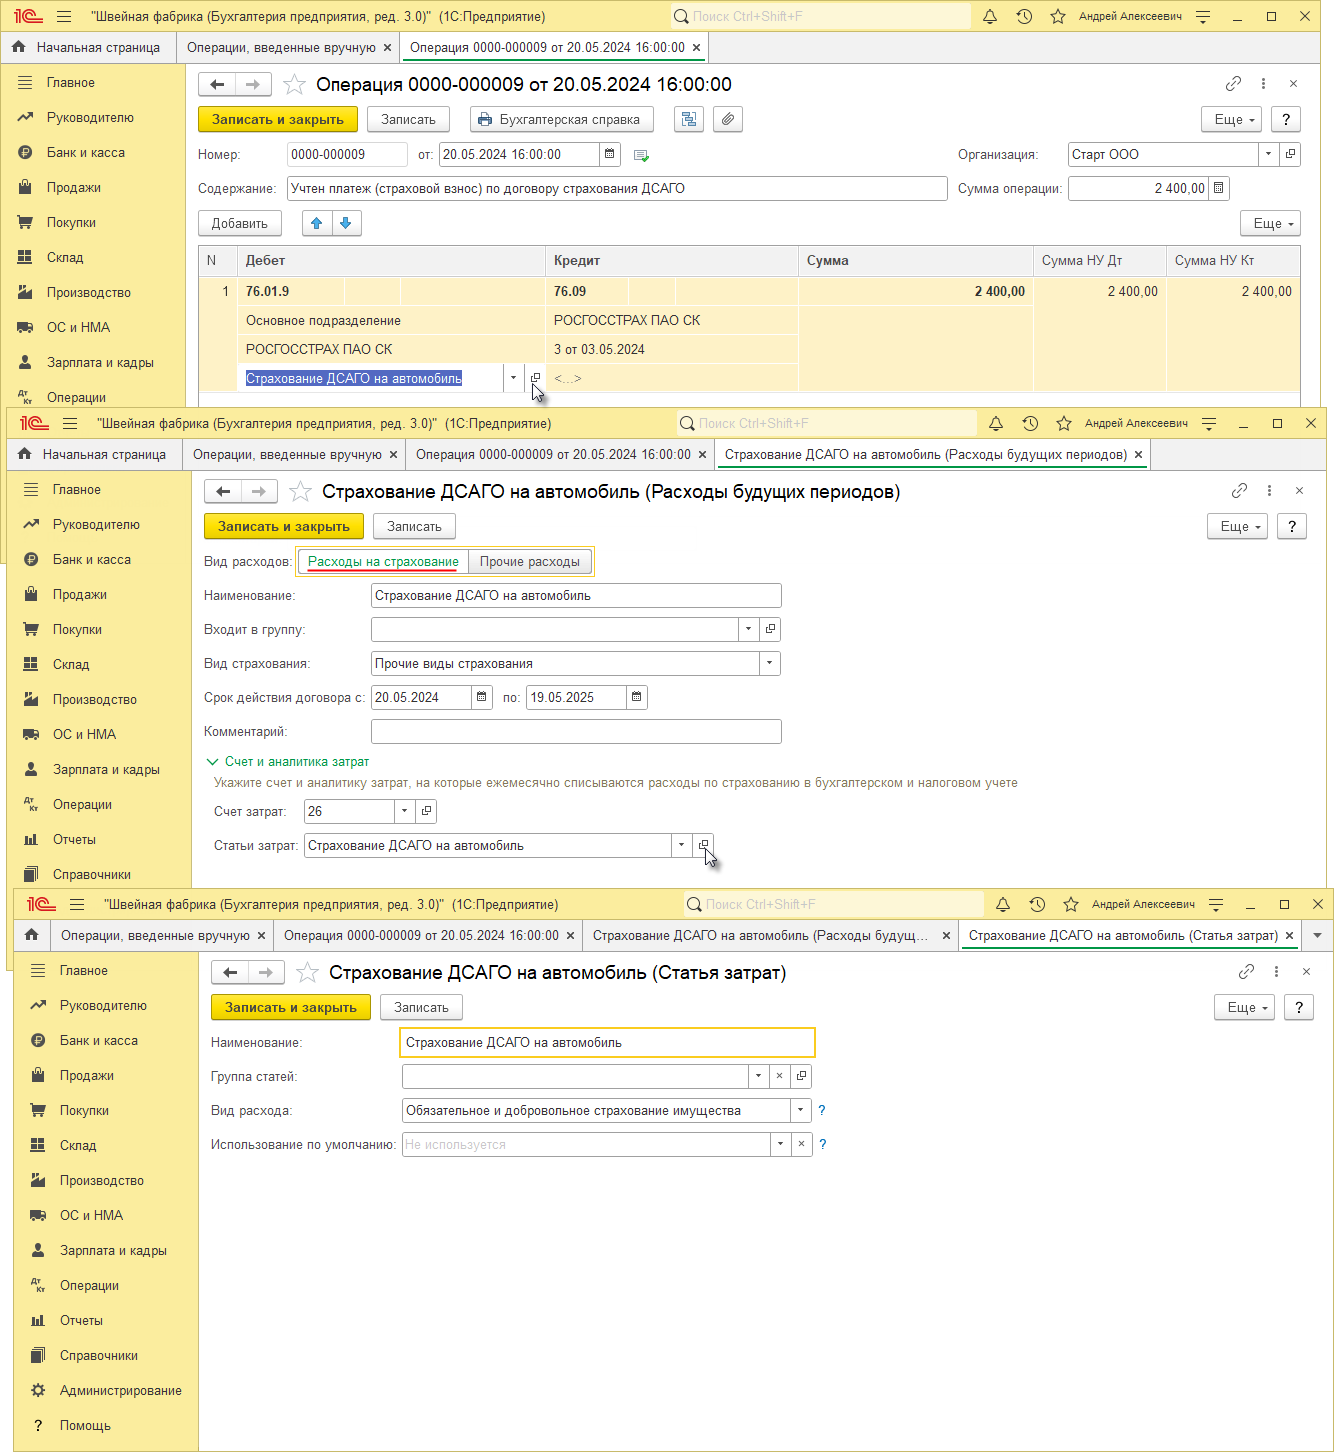1336x1454 pixels.
Task: Open Группа статей card icon
Action: click(x=801, y=1076)
